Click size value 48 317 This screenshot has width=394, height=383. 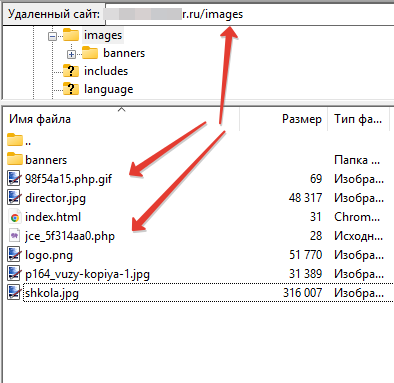click(x=305, y=198)
